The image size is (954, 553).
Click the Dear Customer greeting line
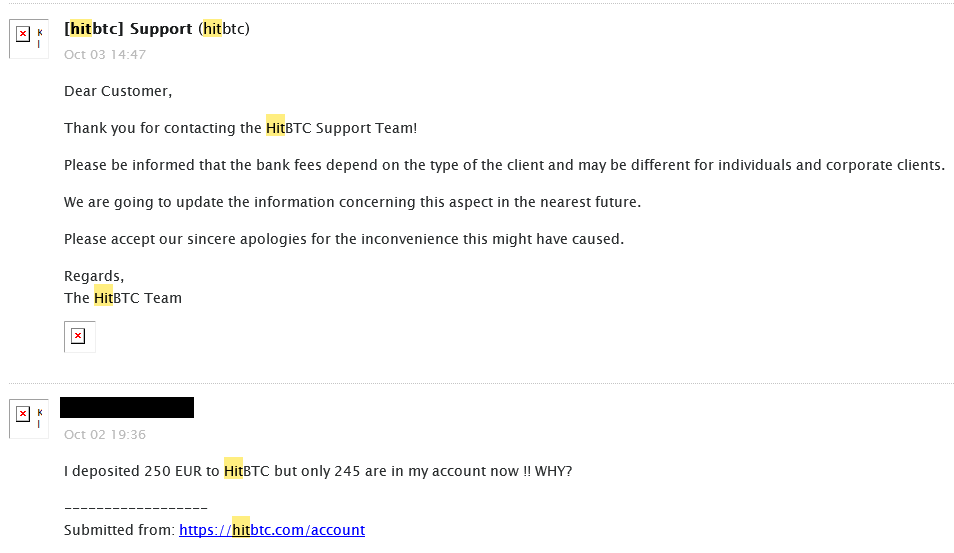pyautogui.click(x=118, y=91)
